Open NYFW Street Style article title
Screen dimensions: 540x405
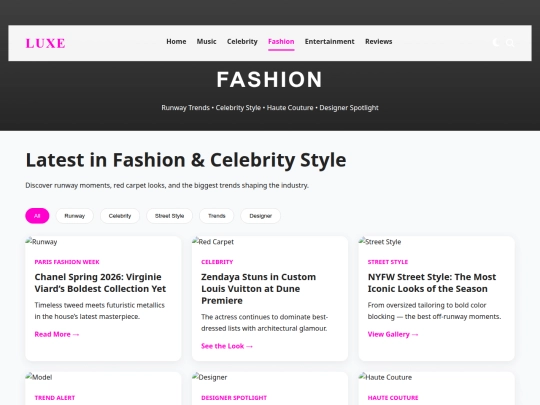click(x=432, y=283)
